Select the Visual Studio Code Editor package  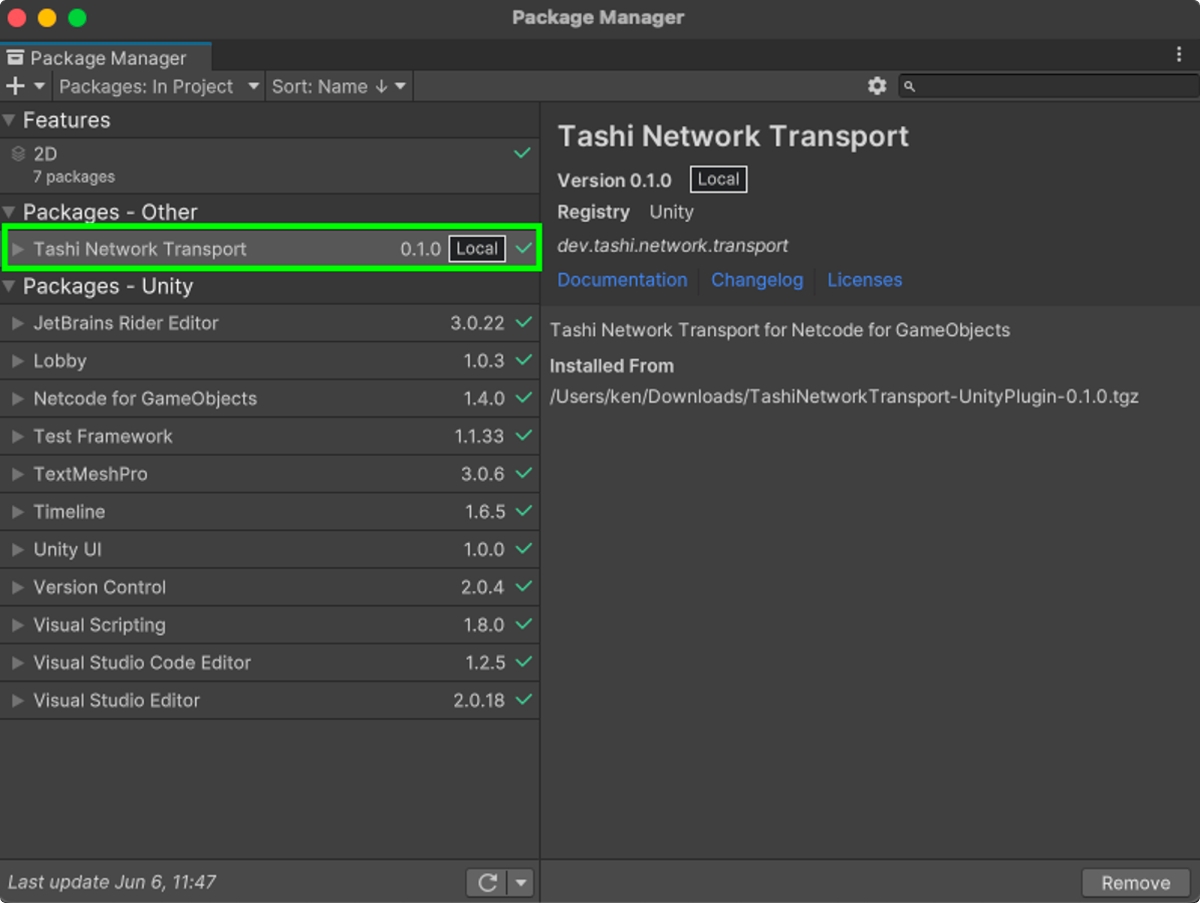click(x=270, y=663)
